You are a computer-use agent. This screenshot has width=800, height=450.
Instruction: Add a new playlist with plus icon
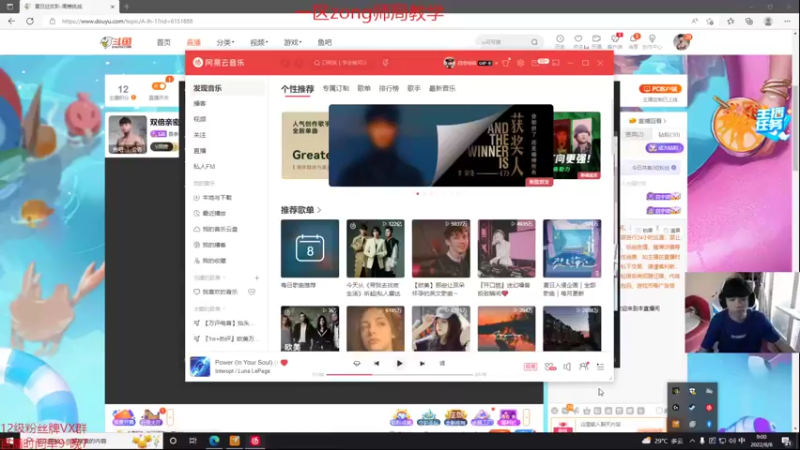coord(257,278)
